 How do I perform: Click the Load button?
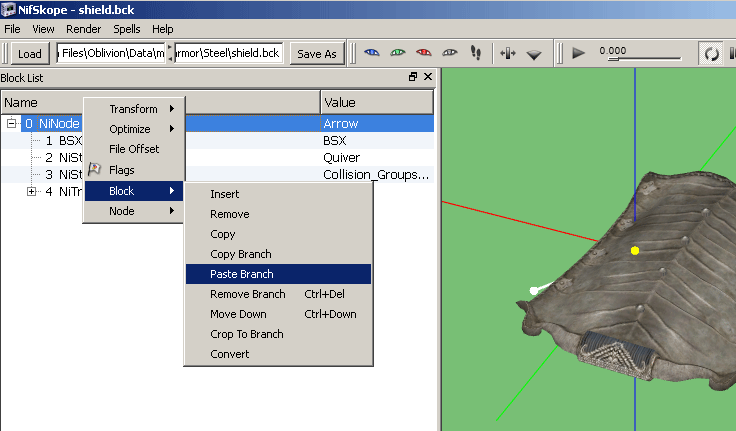click(x=30, y=54)
